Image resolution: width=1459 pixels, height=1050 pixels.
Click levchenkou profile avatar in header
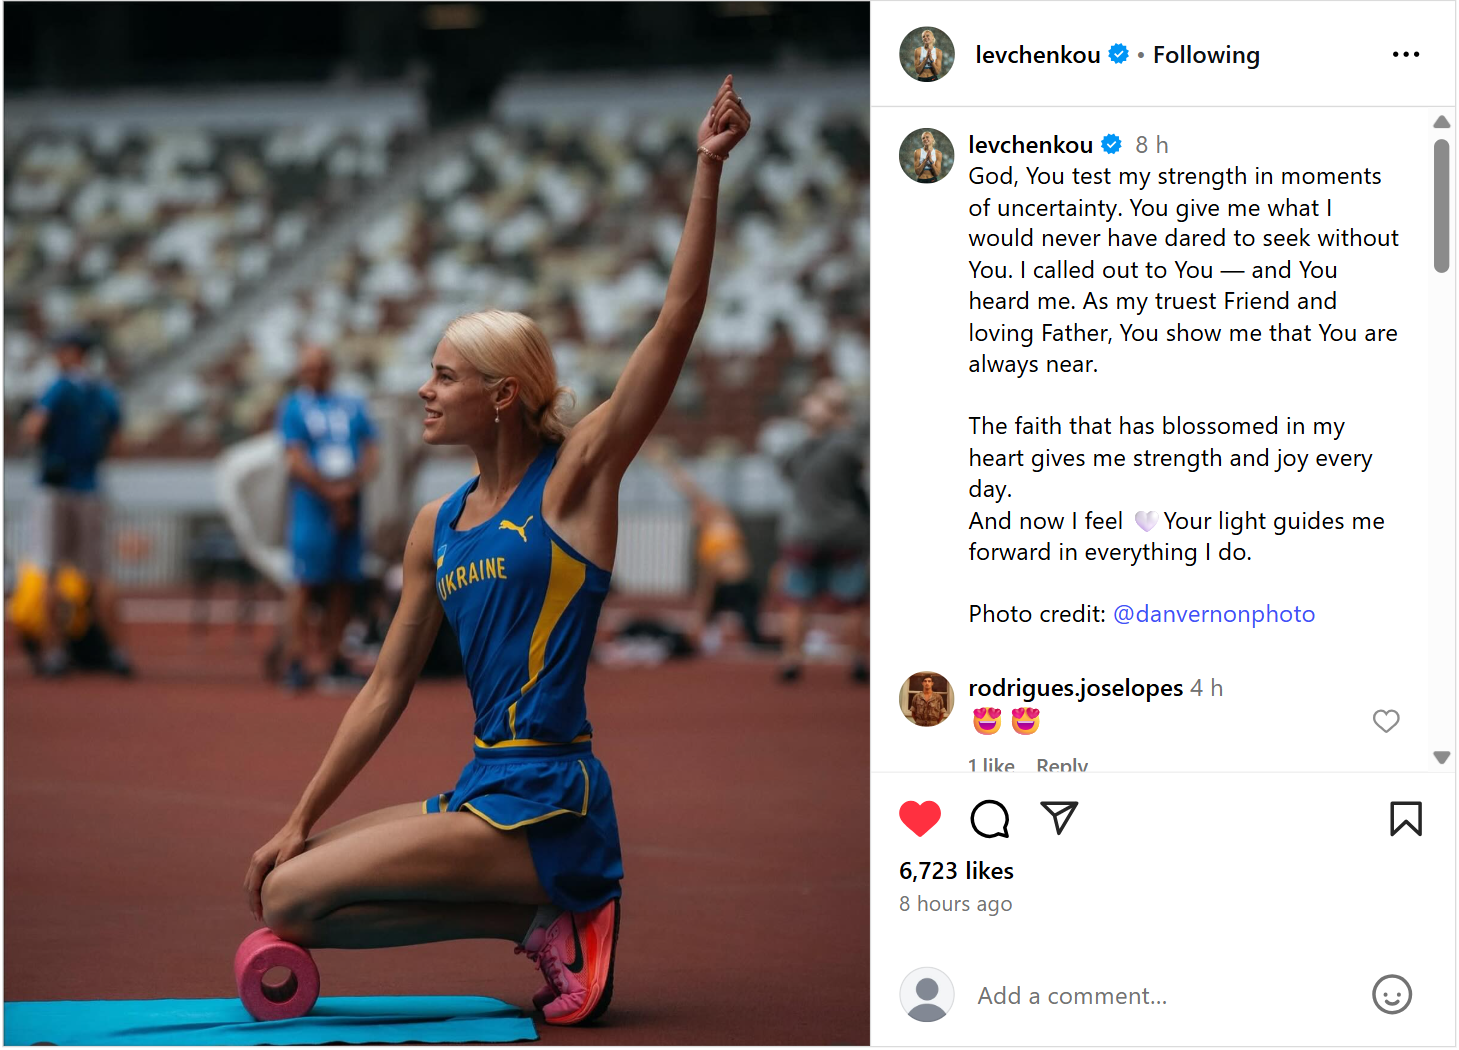[x=926, y=54]
